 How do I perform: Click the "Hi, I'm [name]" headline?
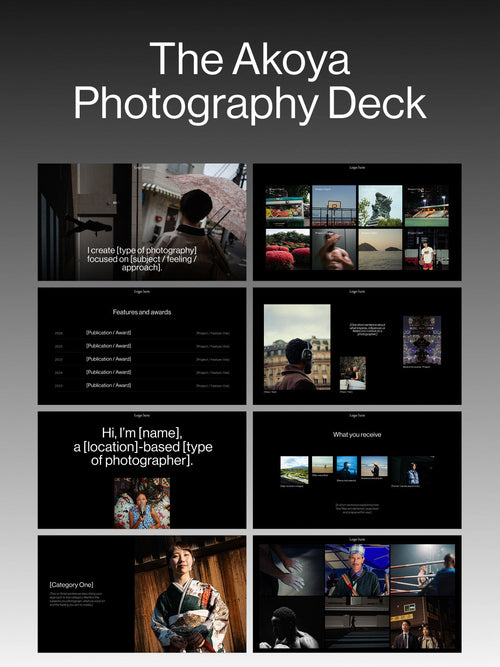click(x=143, y=447)
